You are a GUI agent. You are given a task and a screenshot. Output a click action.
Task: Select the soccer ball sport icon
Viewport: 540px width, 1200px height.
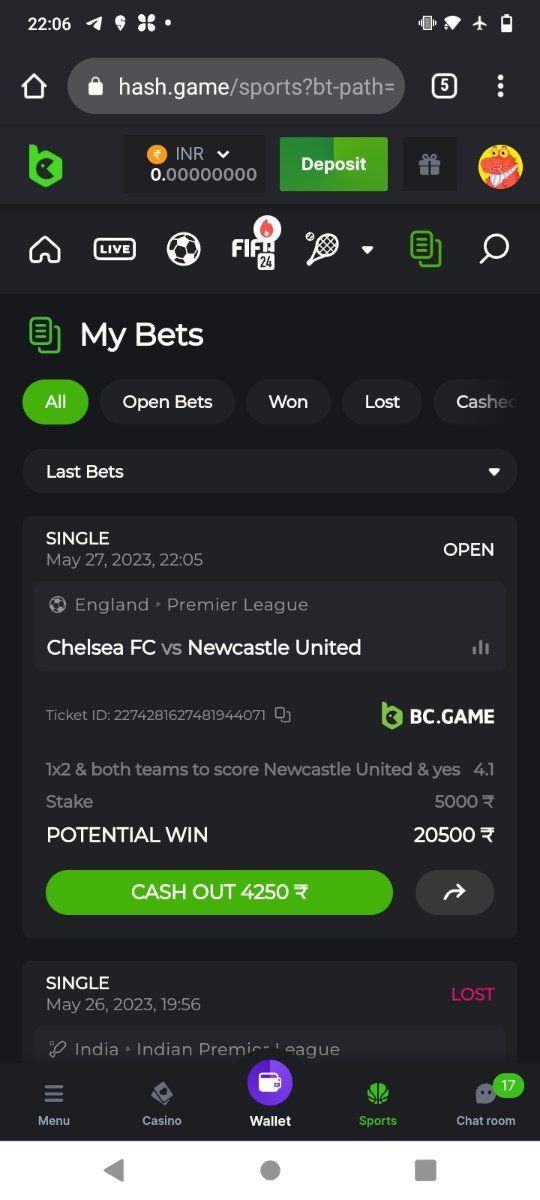click(x=184, y=249)
